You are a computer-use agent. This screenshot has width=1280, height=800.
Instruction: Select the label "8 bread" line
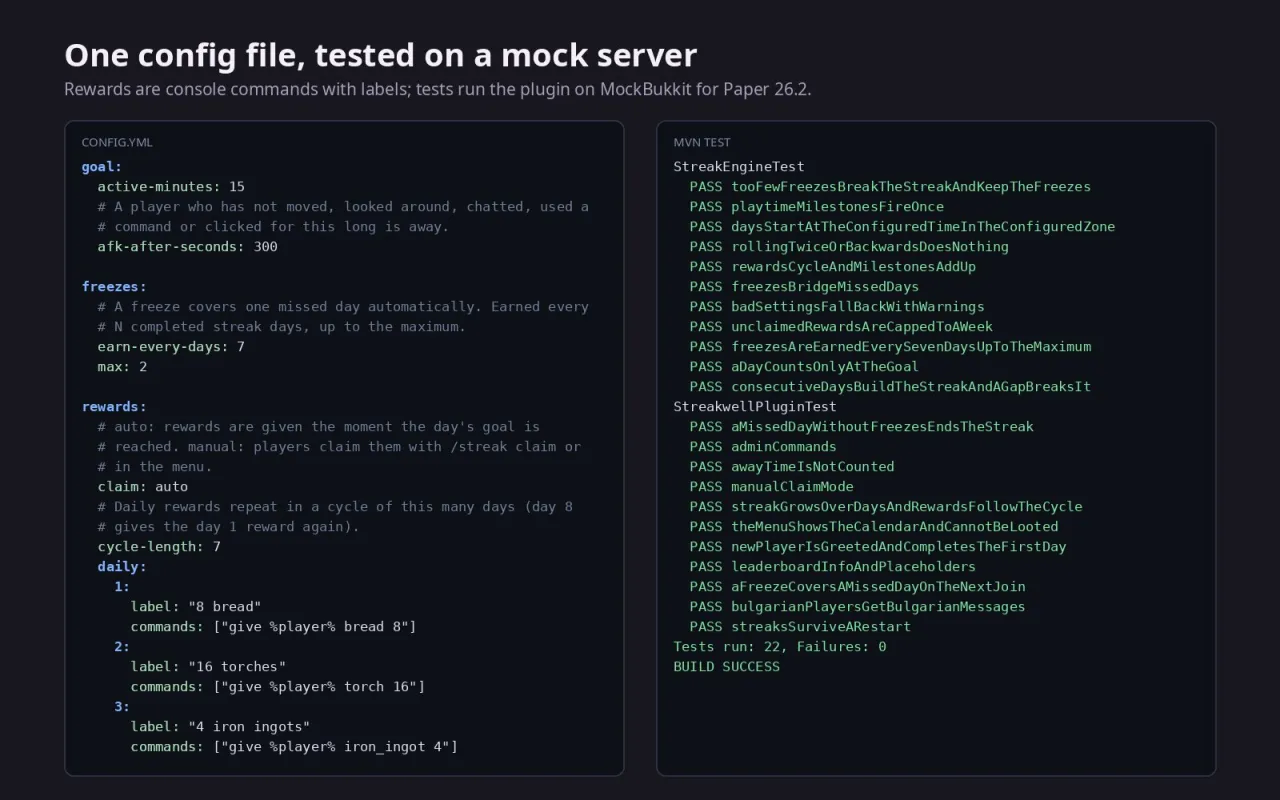click(196, 607)
